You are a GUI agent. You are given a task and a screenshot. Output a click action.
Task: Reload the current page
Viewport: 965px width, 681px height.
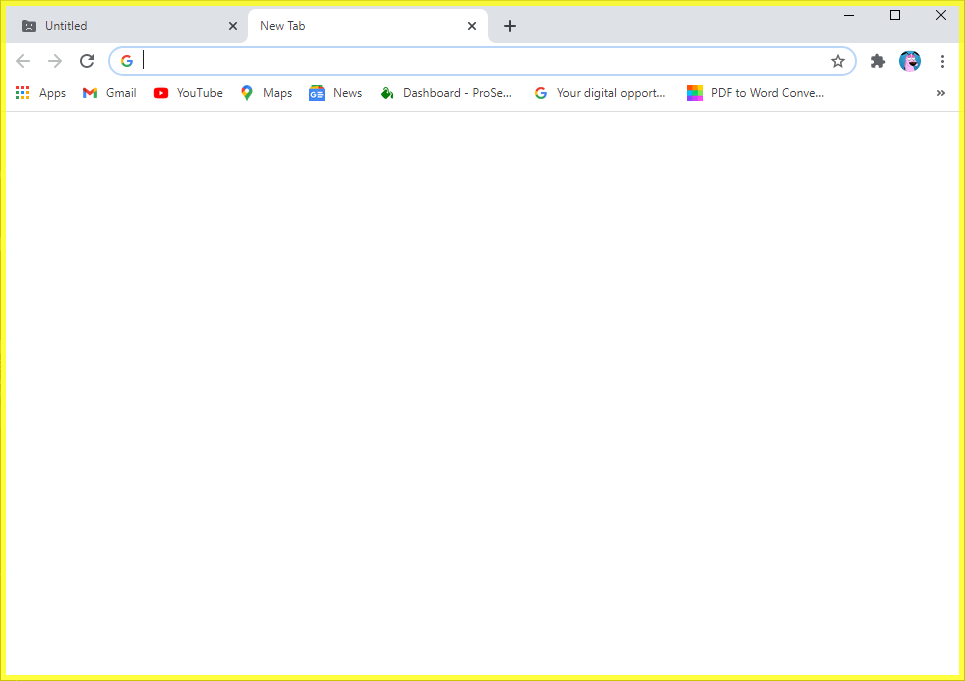click(87, 60)
